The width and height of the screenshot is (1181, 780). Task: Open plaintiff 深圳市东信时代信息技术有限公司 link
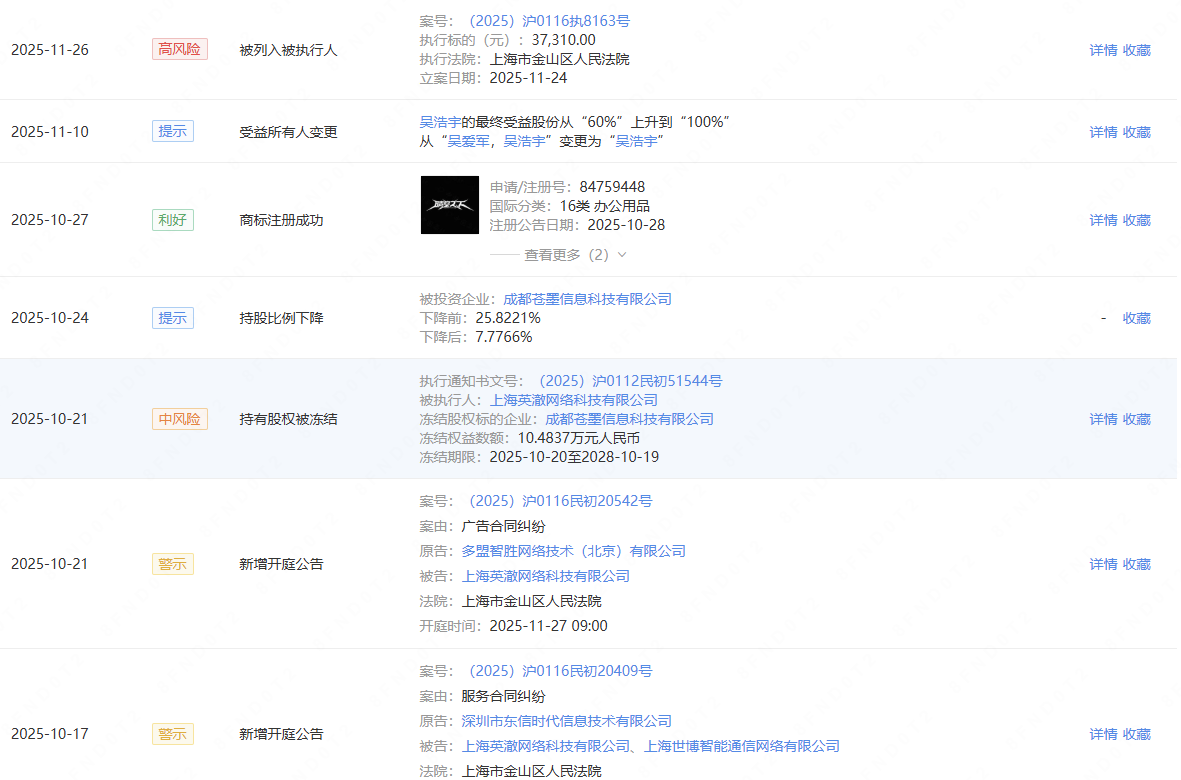tap(566, 721)
